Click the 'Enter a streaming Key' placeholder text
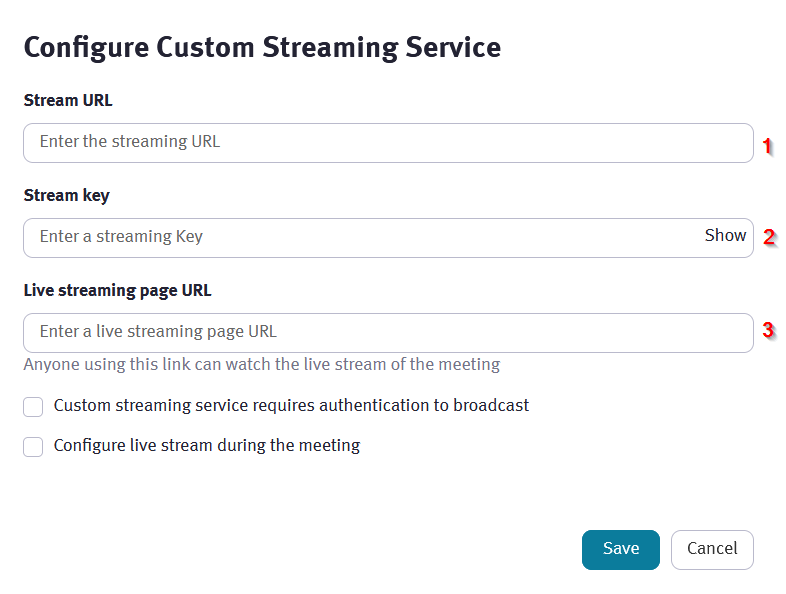The width and height of the screenshot is (786, 594). pos(121,237)
